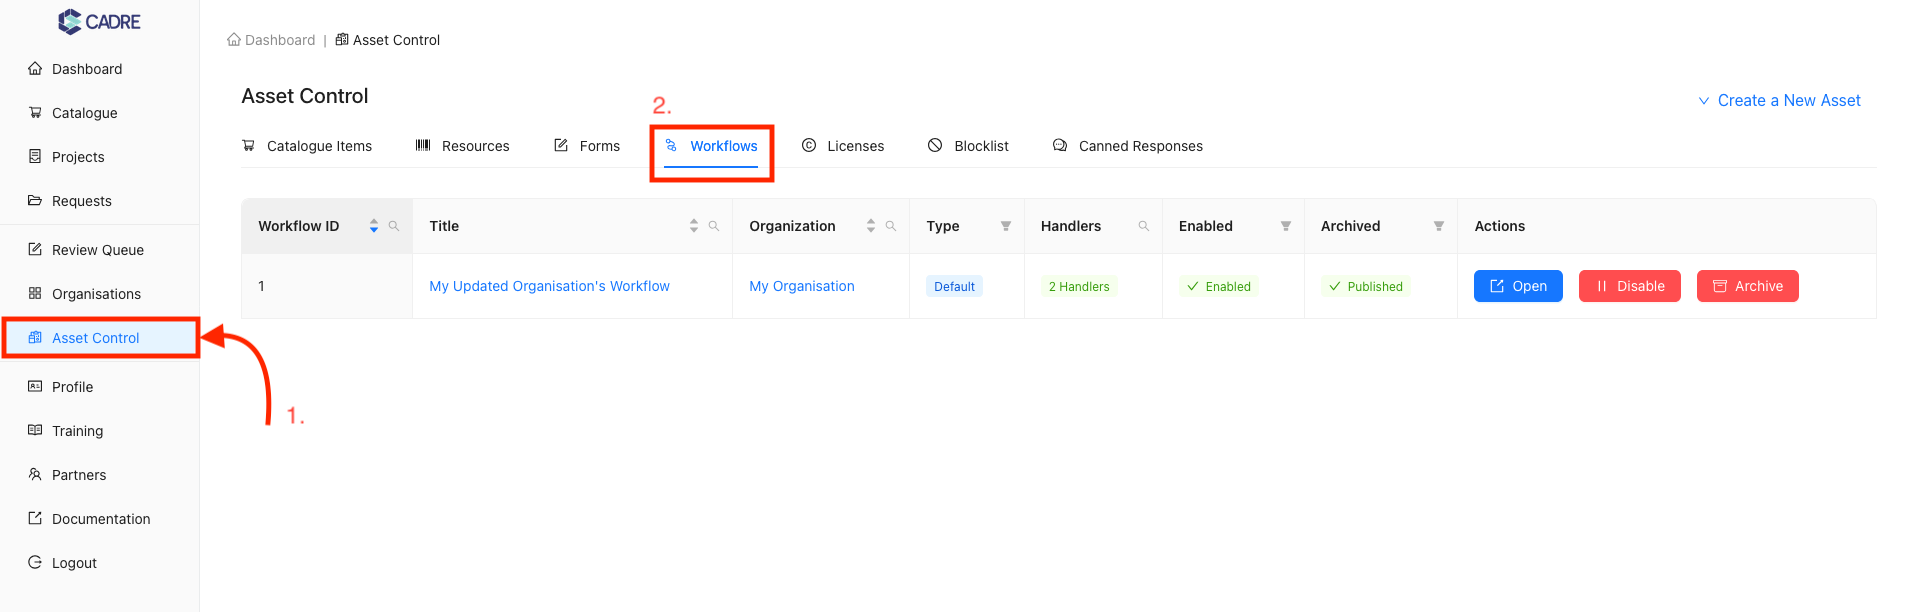Click search icon in Workflow ID column
The height and width of the screenshot is (612, 1919).
tap(394, 226)
